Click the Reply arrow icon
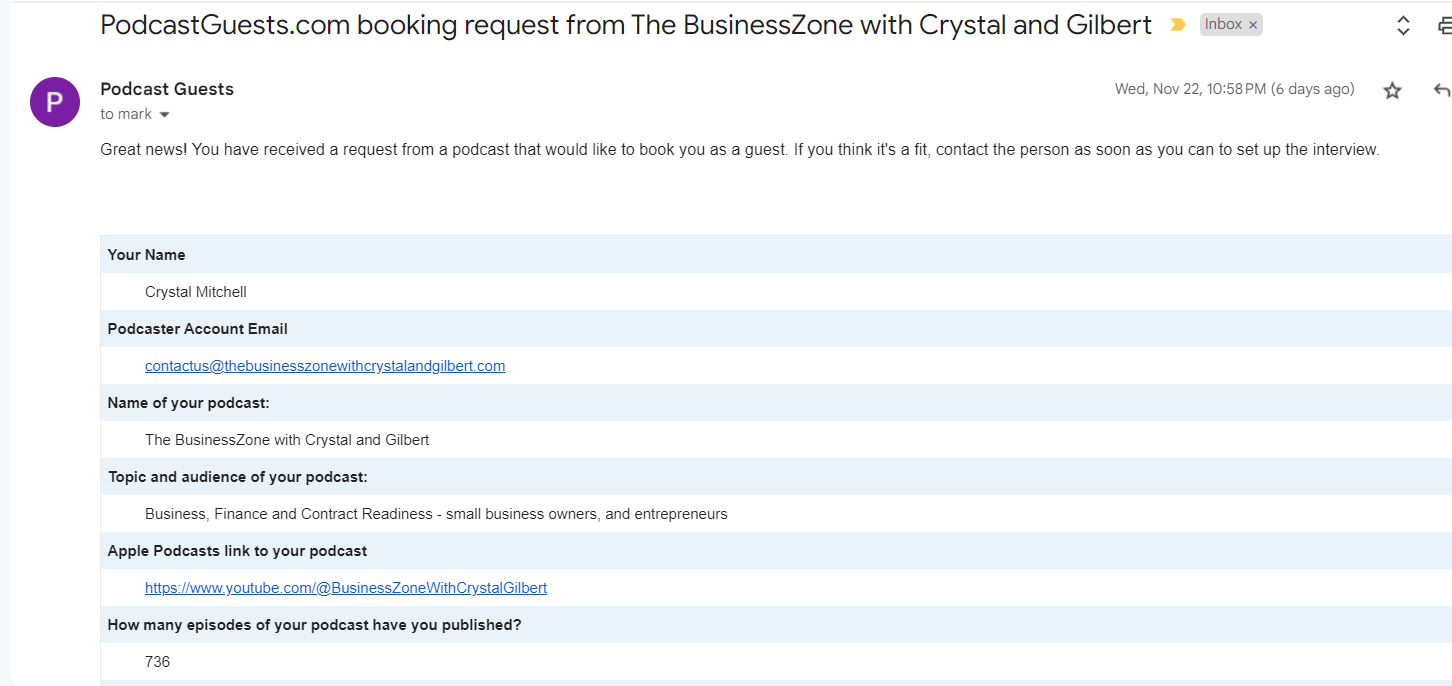Image resolution: width=1452 pixels, height=686 pixels. [x=1441, y=90]
